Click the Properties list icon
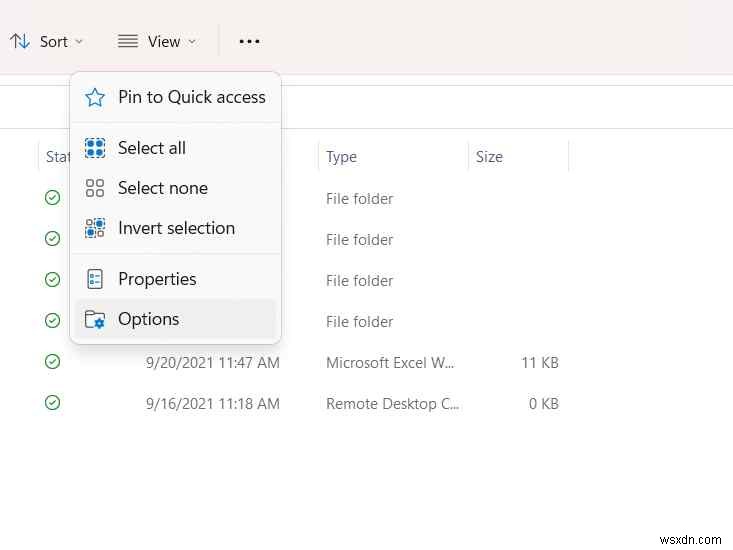This screenshot has height=550, width=733. pos(95,279)
